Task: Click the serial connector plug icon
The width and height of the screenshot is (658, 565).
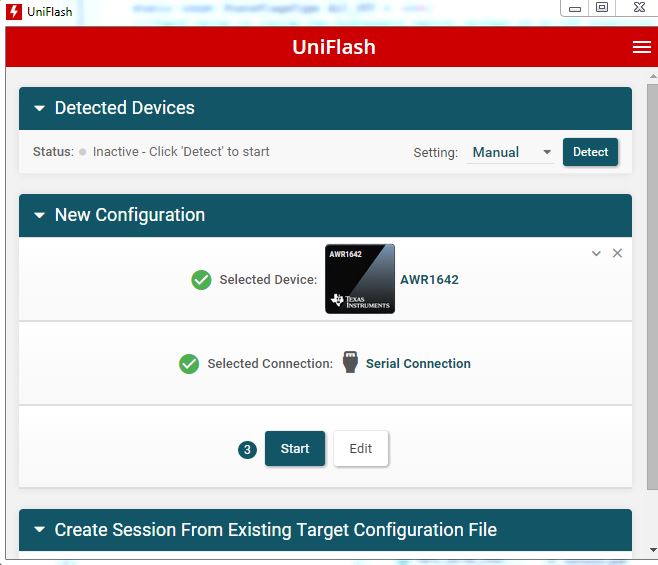Action: [x=350, y=363]
